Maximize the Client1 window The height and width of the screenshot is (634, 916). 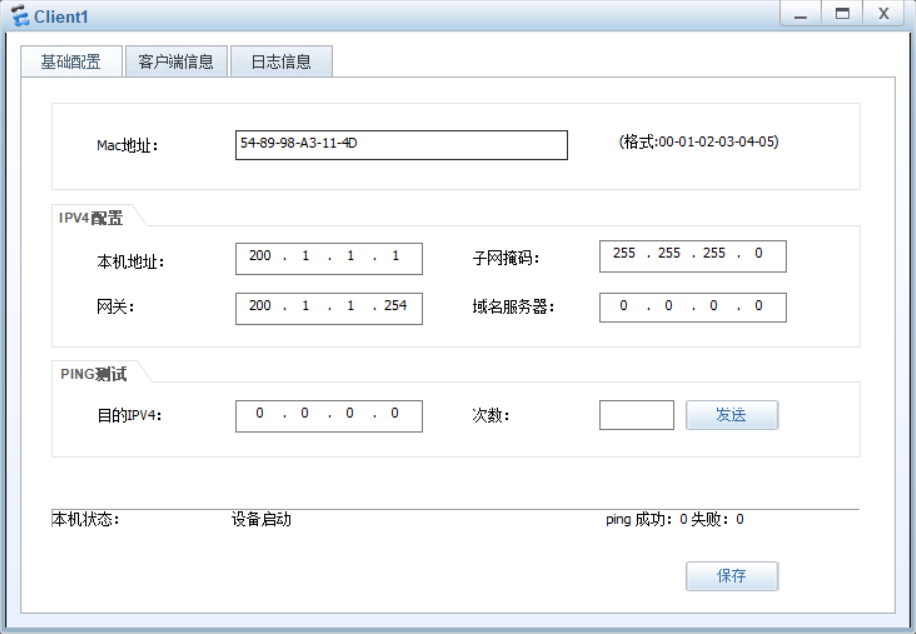click(x=842, y=14)
